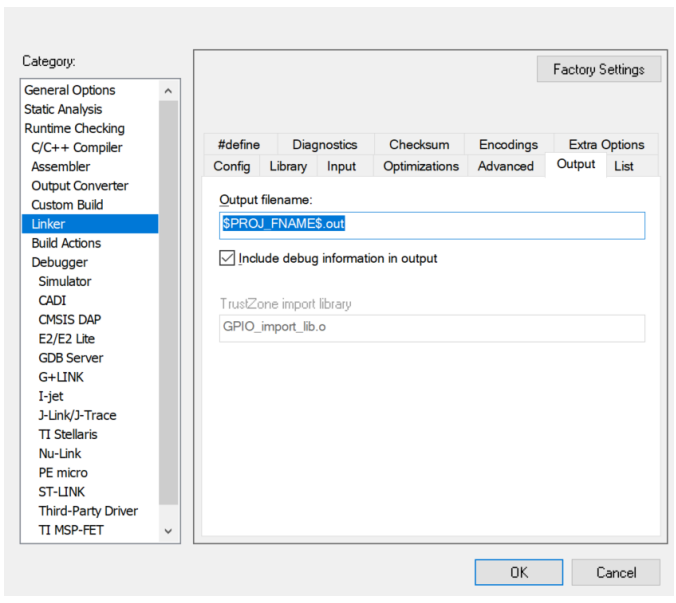Image resolution: width=676 pixels, height=603 pixels.
Task: Select C/C++ Compiler category
Action: point(77,147)
